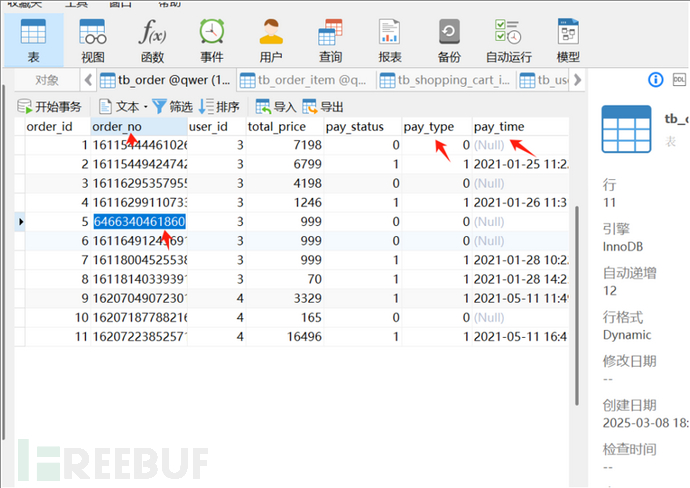The height and width of the screenshot is (488, 690).
Task: Select the order_id cell 9
Action: (x=58, y=298)
